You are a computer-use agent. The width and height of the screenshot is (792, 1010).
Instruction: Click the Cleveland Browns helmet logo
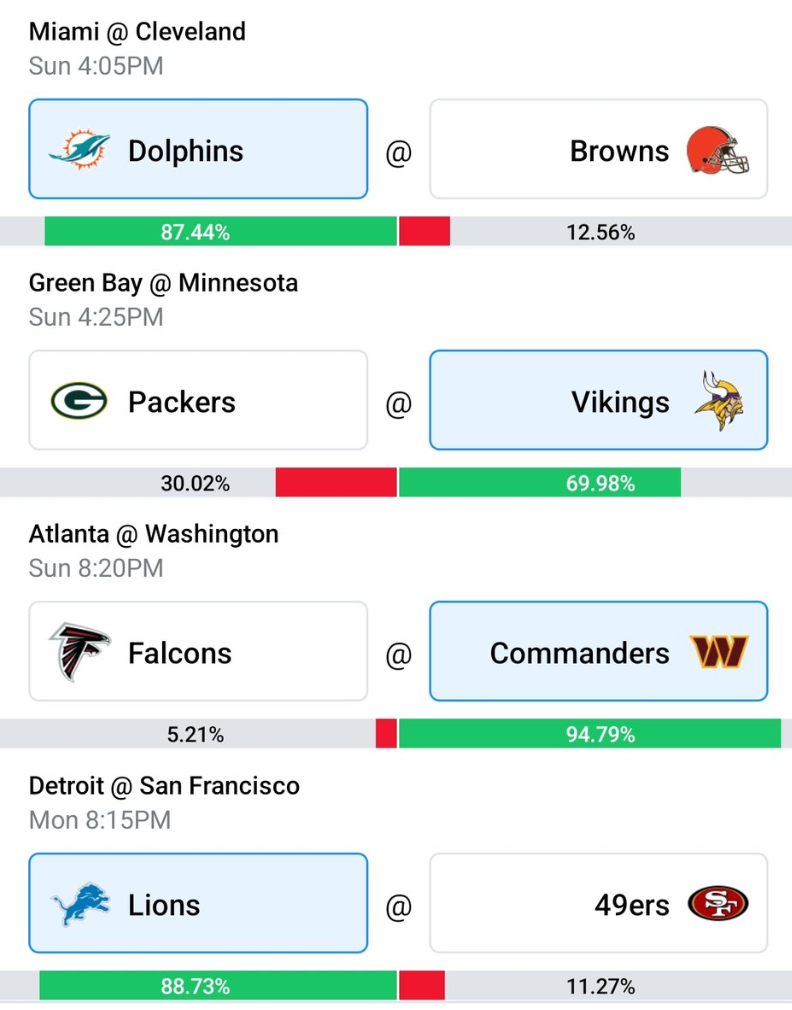[x=718, y=150]
